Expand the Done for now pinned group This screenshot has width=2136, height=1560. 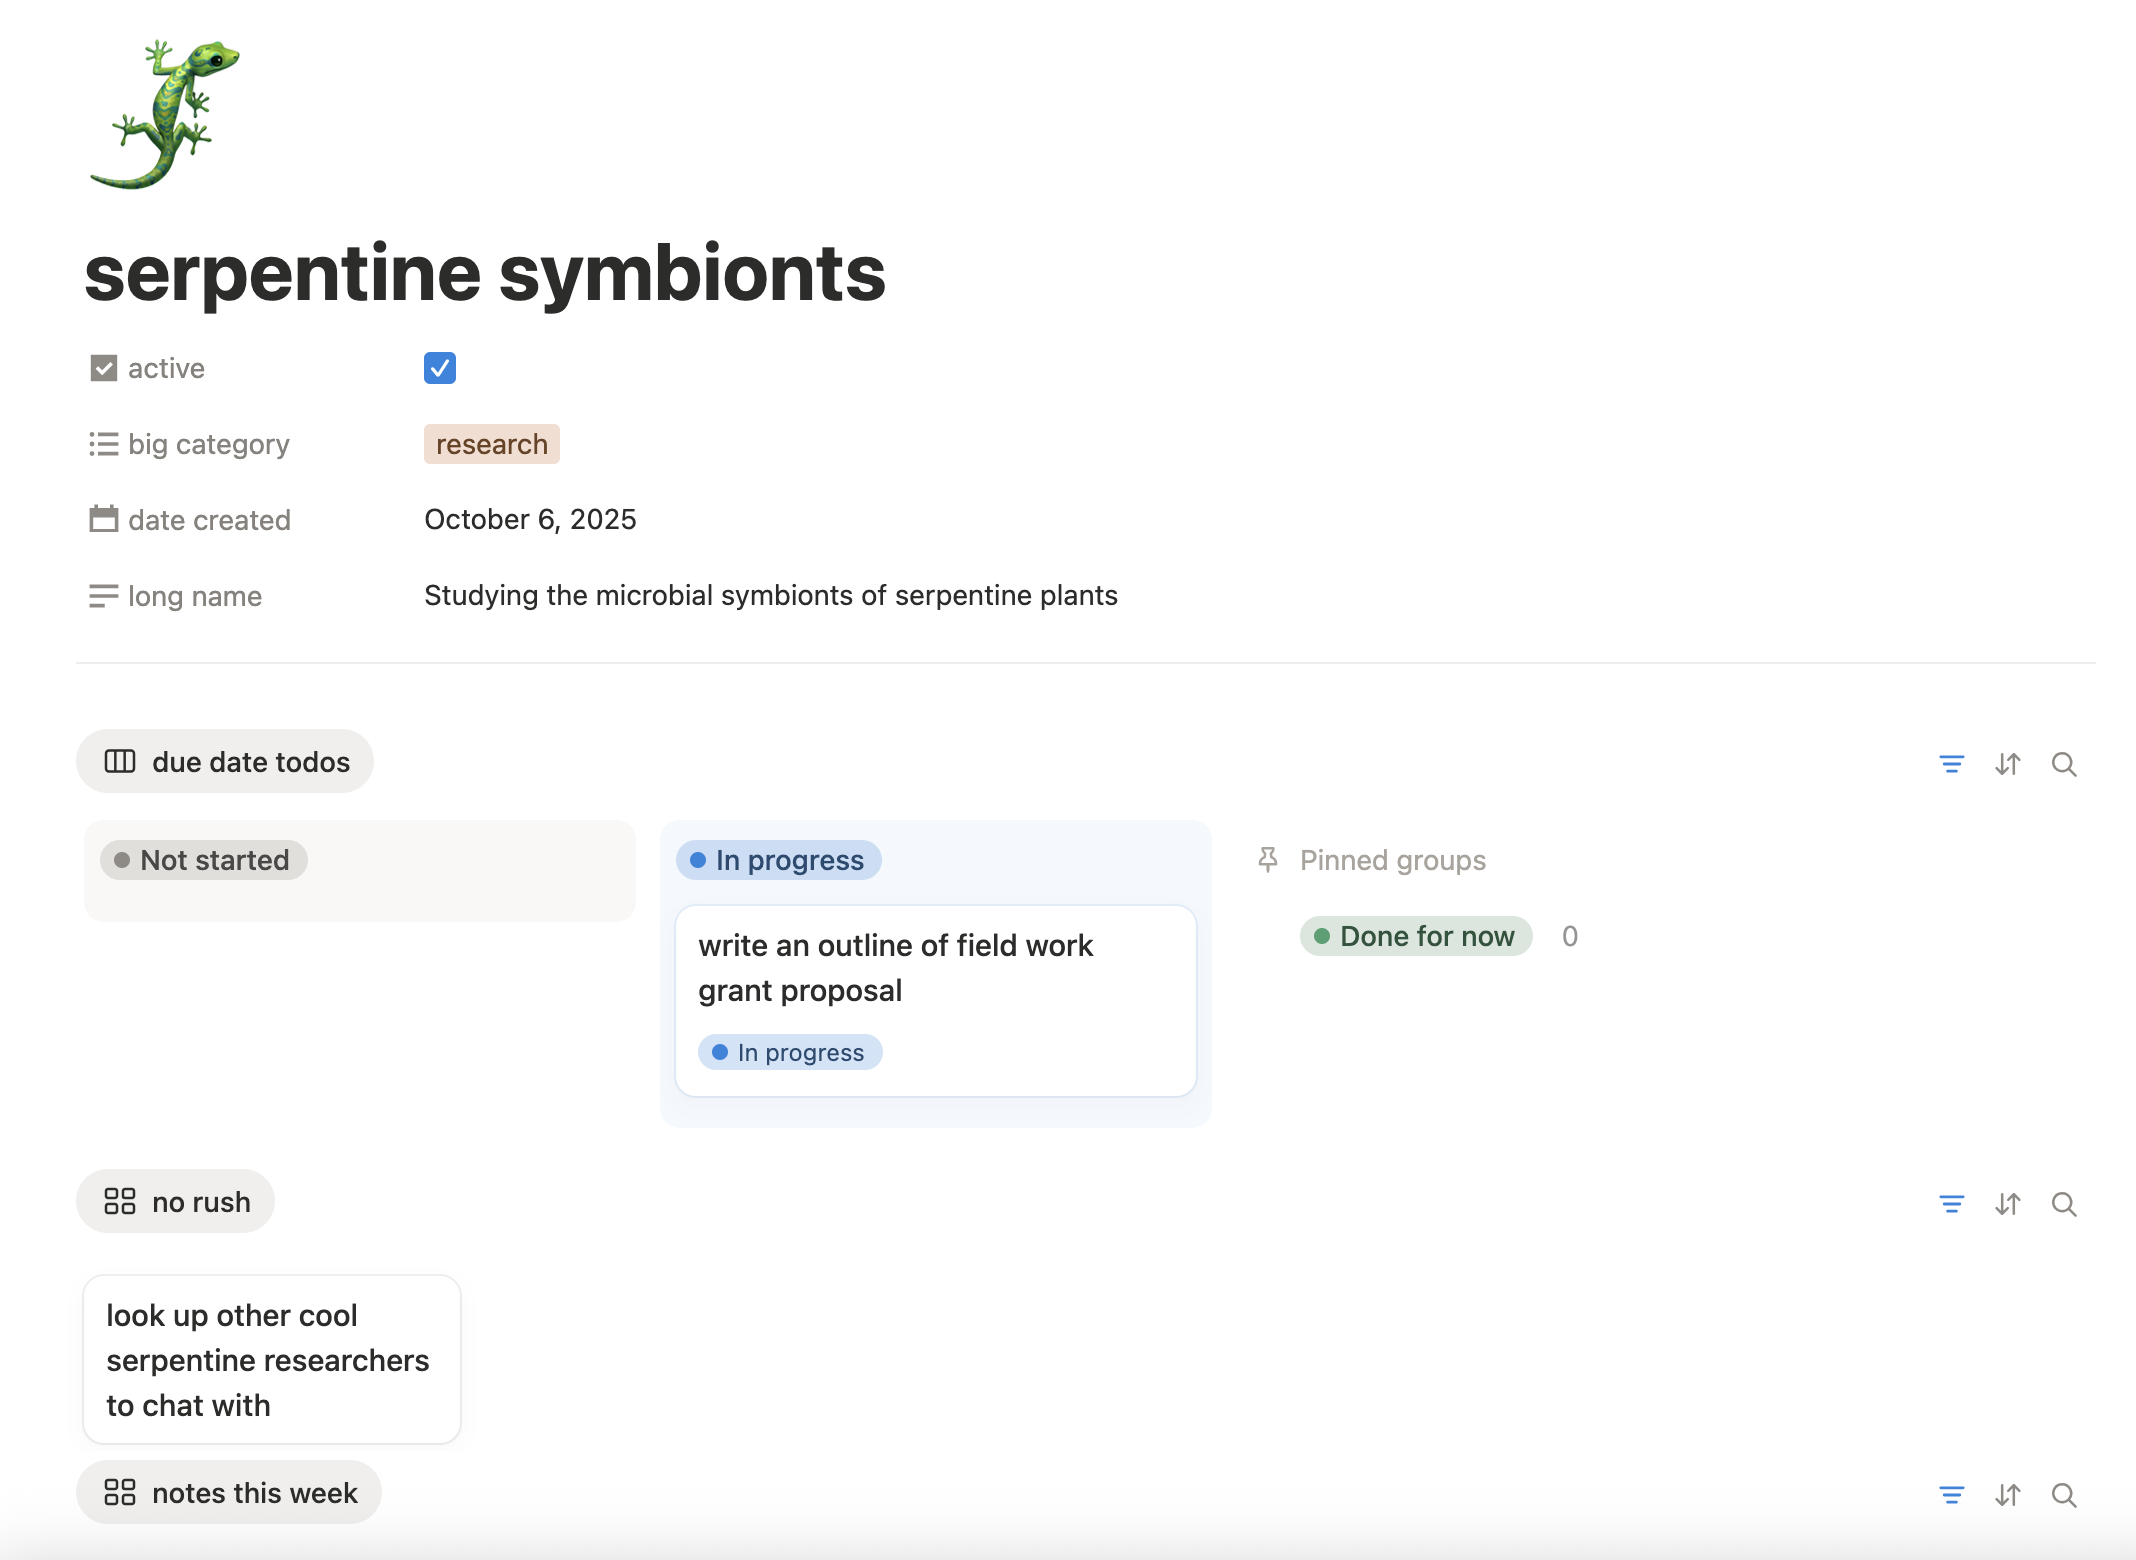(x=1415, y=936)
